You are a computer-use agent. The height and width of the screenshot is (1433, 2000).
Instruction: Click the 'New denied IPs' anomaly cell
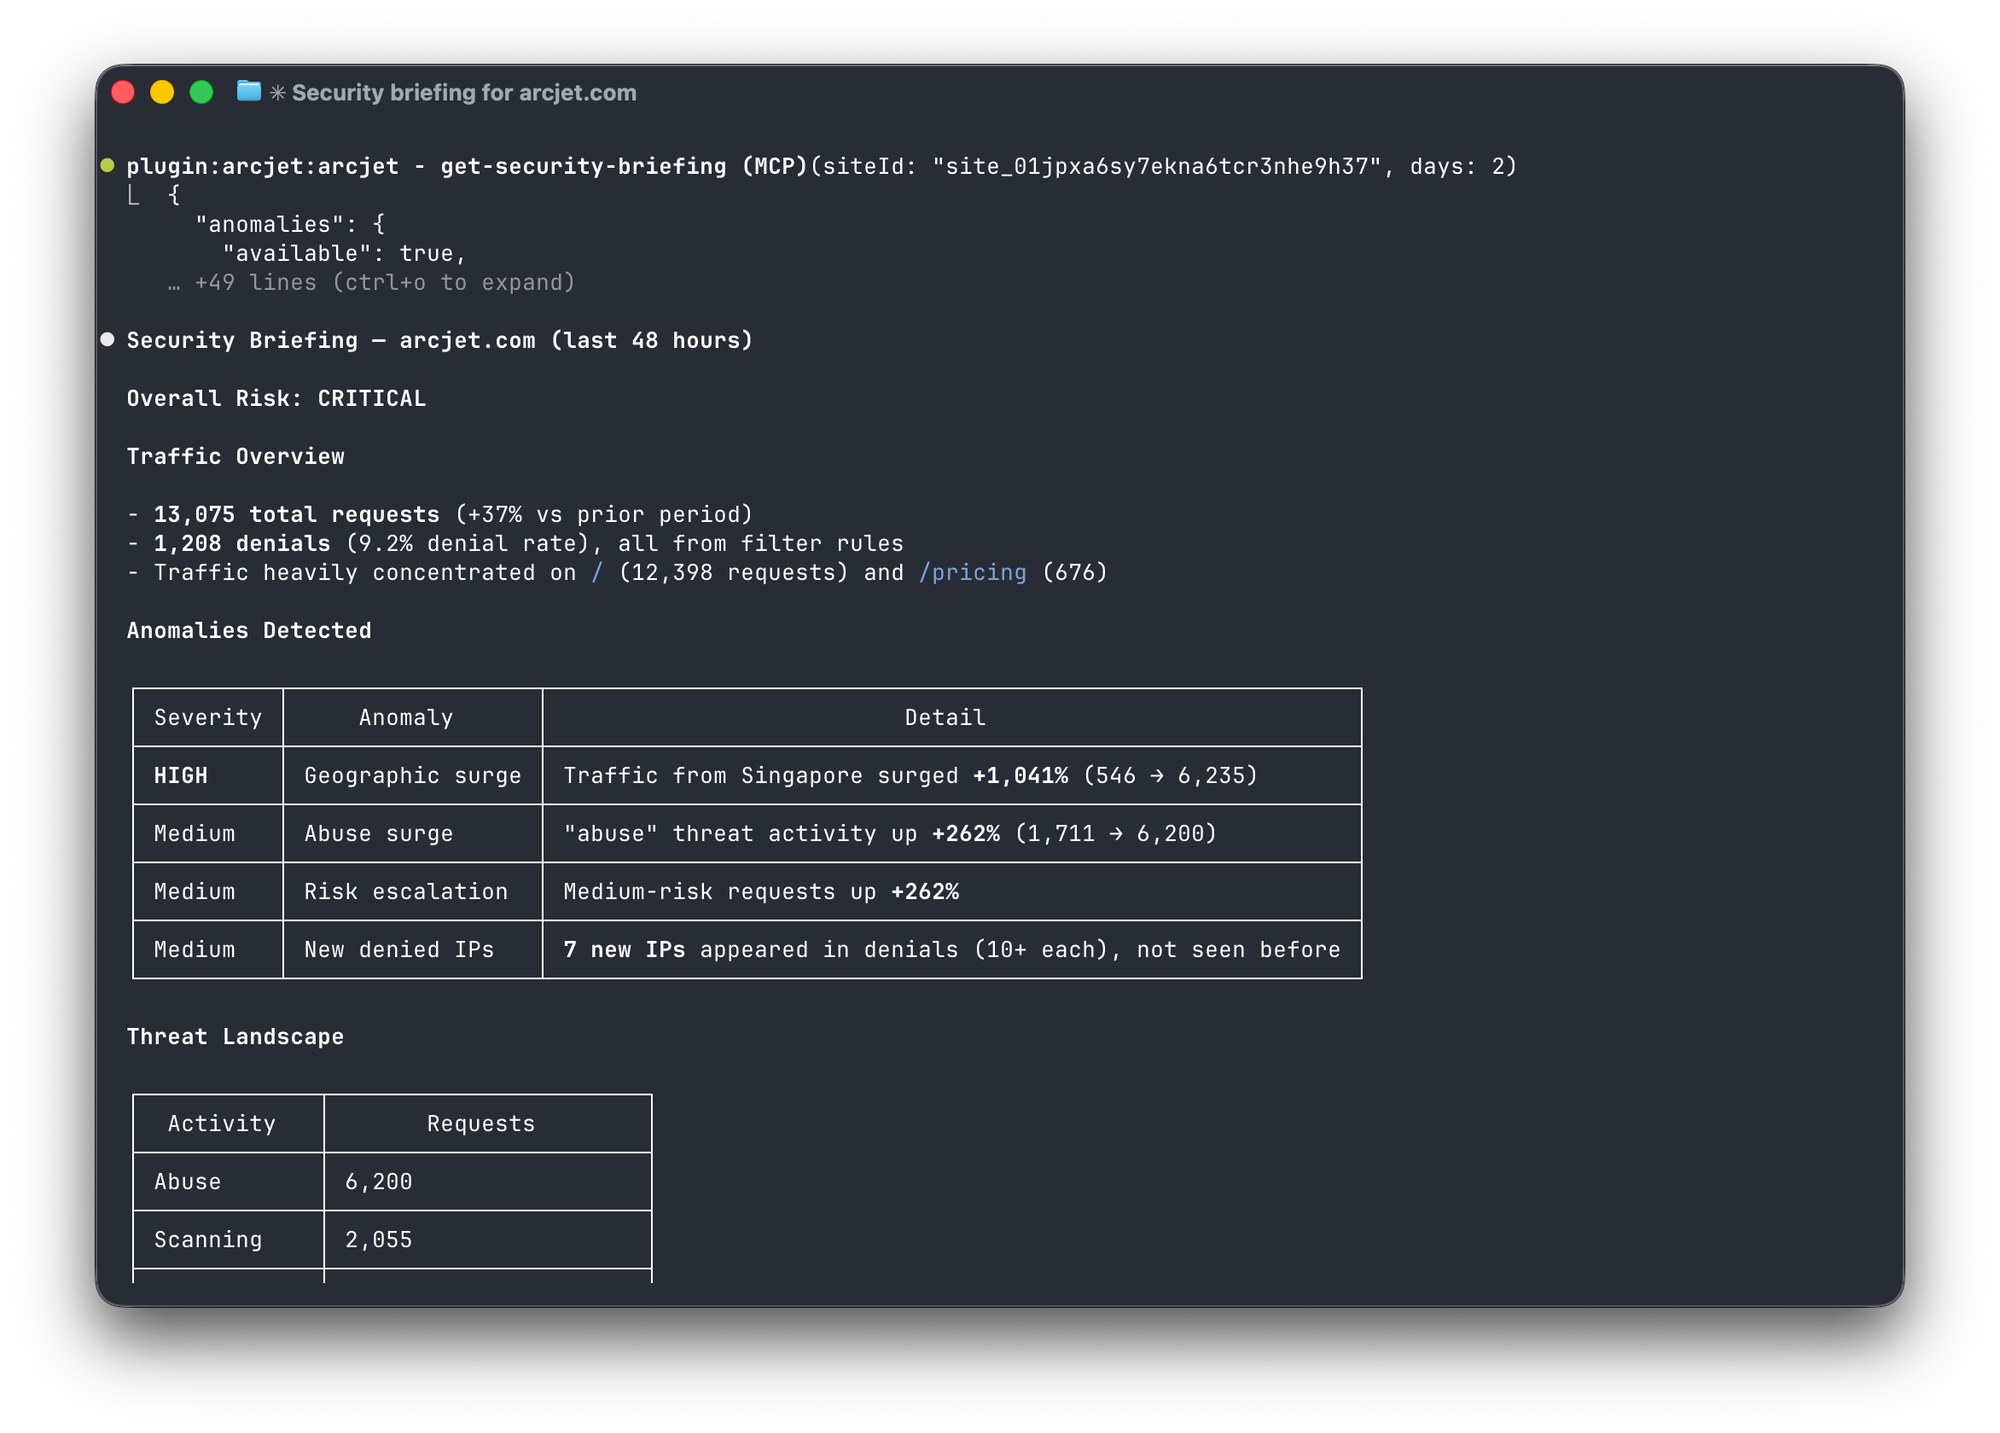click(x=399, y=950)
